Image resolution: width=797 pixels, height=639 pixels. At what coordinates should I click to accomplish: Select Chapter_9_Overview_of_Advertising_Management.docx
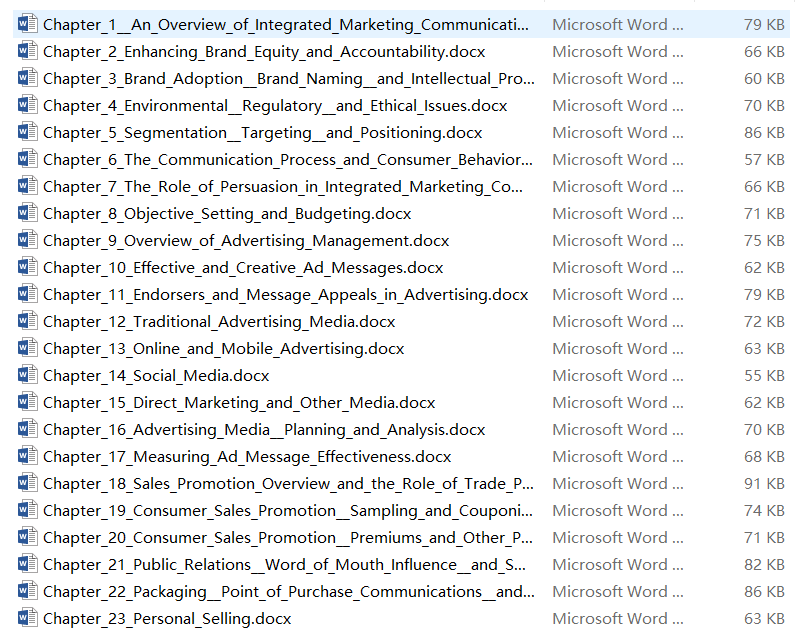pyautogui.click(x=246, y=240)
